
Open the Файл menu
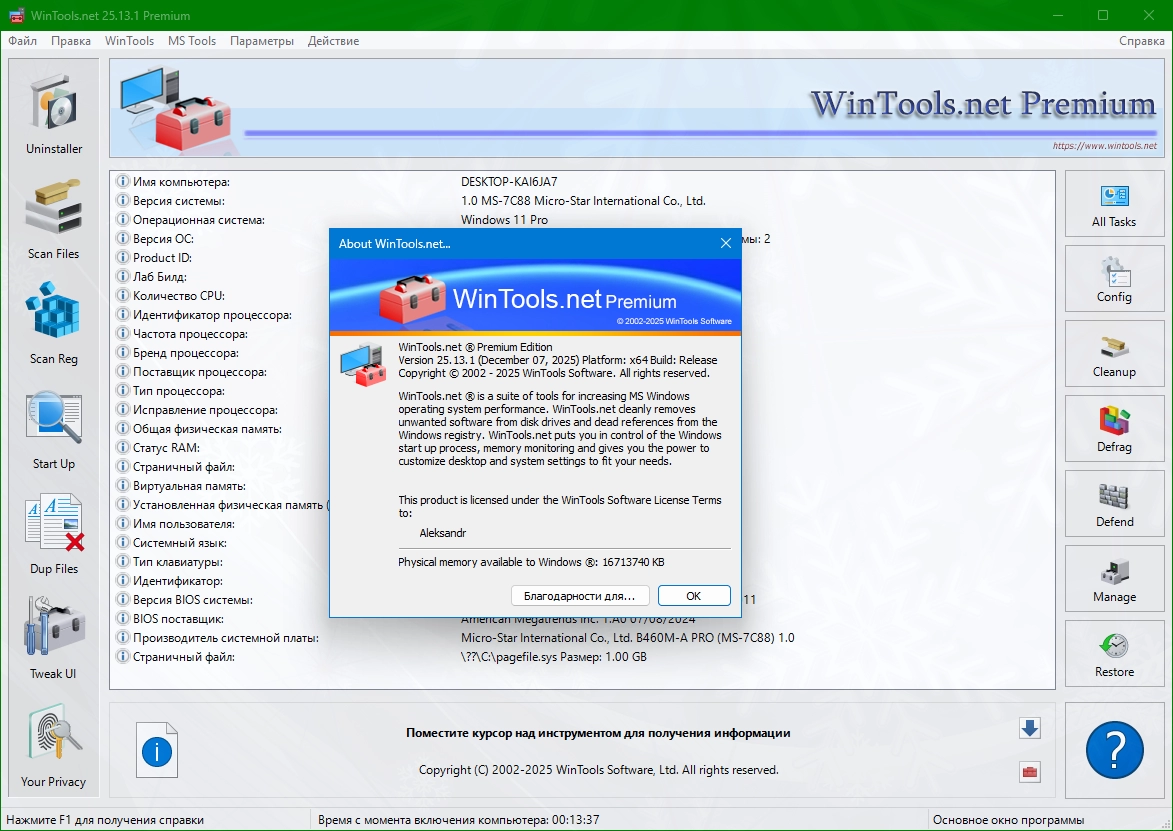pos(22,40)
